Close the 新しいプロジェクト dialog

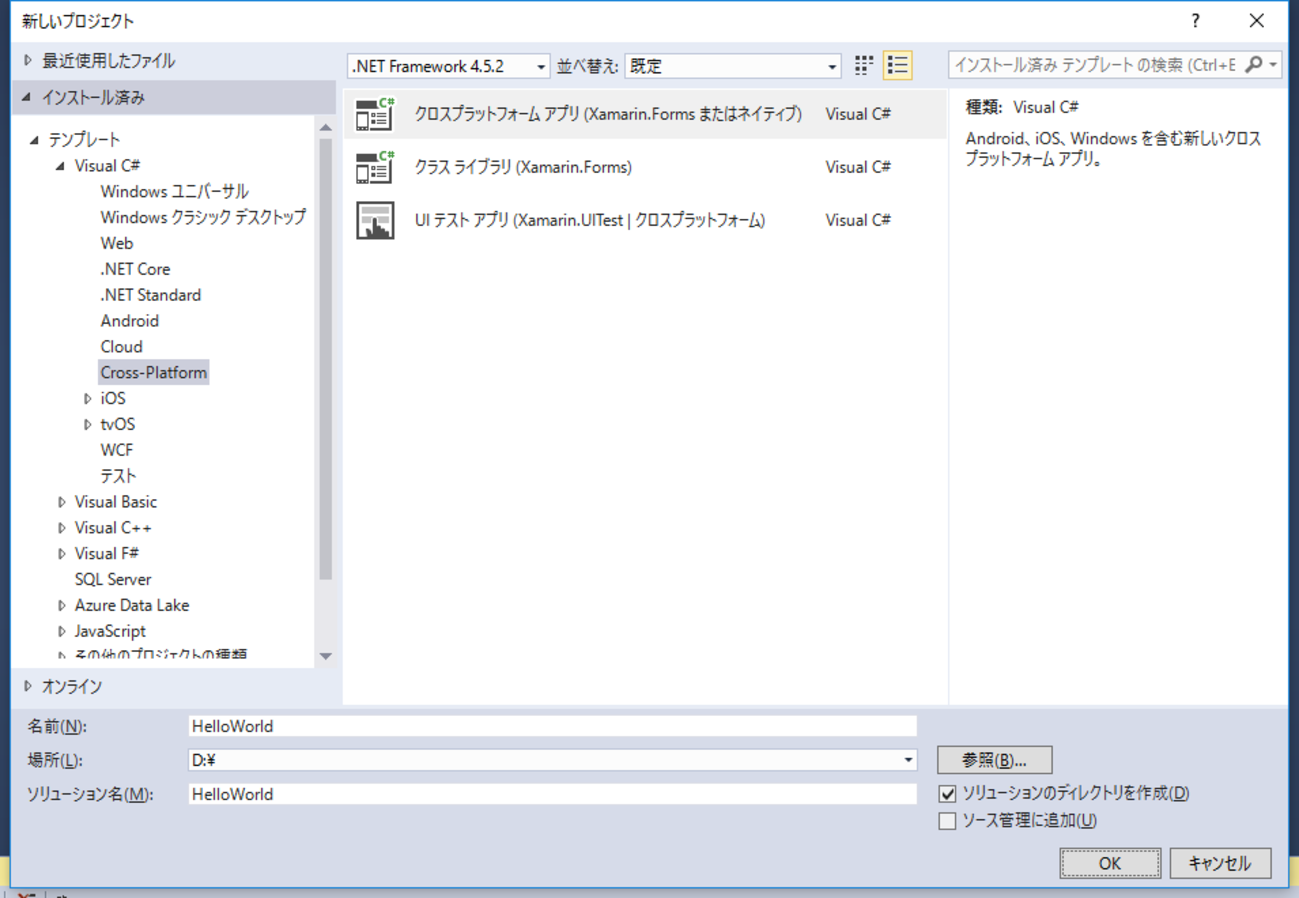point(1257,21)
